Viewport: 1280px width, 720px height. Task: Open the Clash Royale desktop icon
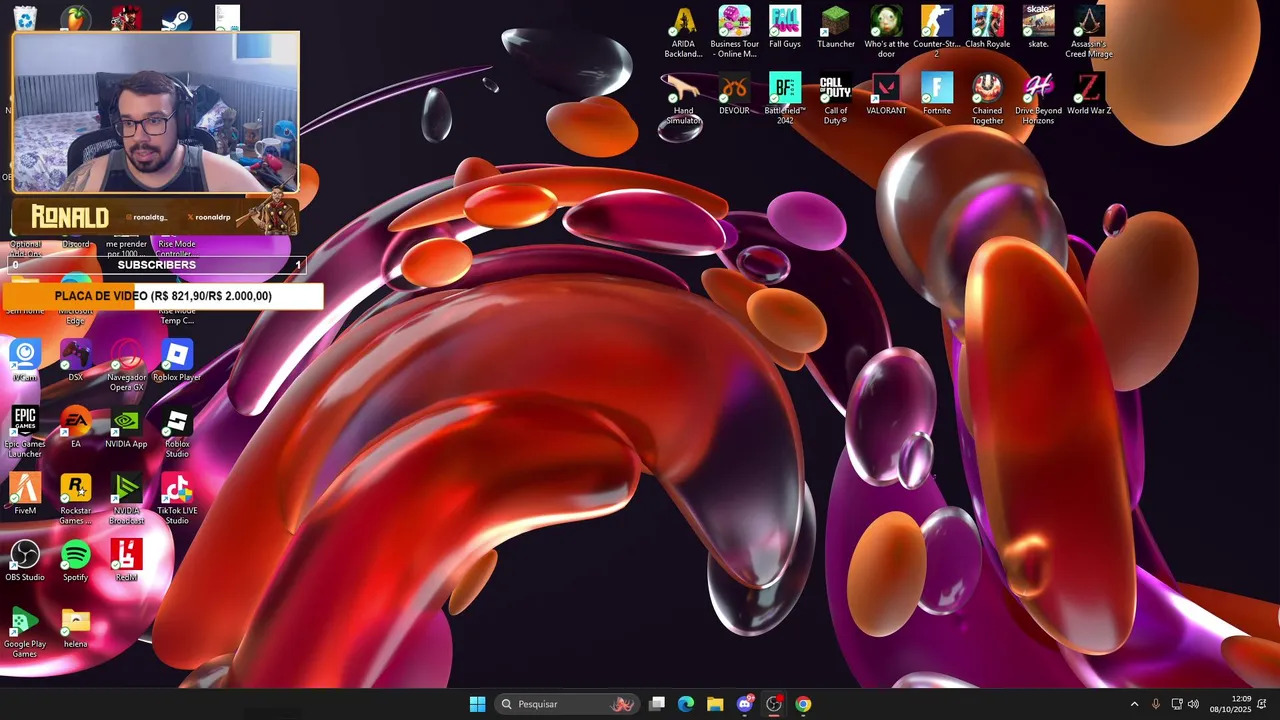pos(987,27)
